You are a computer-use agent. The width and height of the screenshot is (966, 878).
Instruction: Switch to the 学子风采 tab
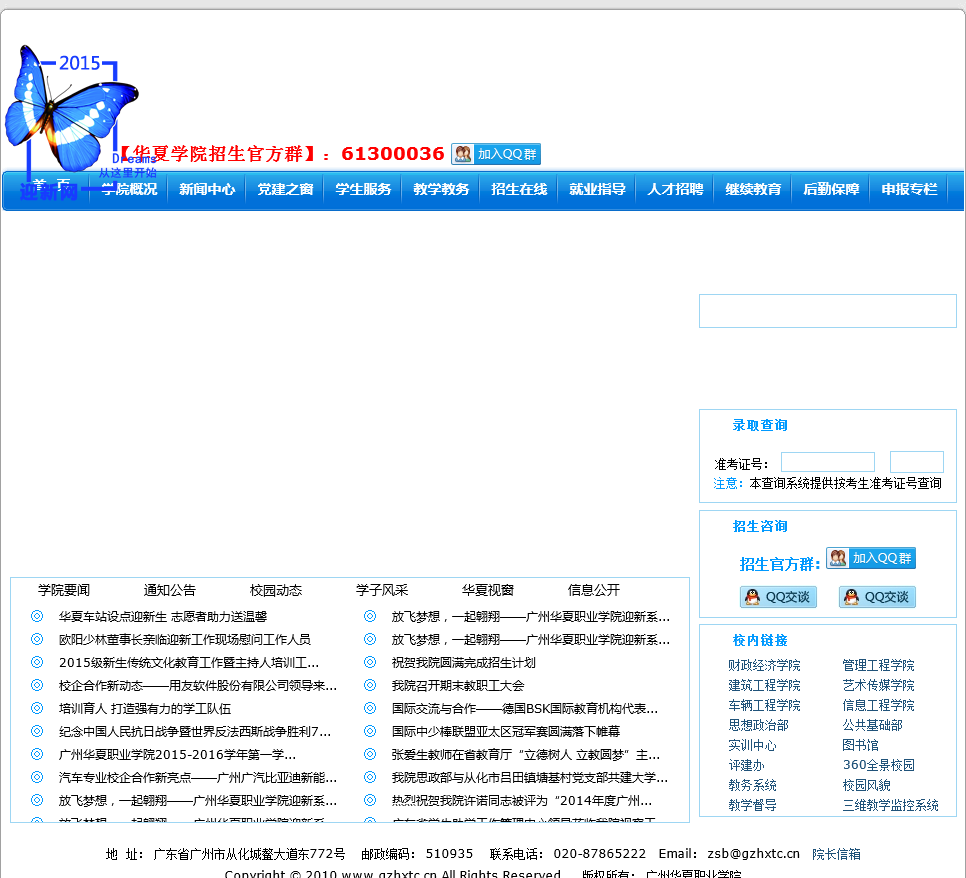pos(382,590)
